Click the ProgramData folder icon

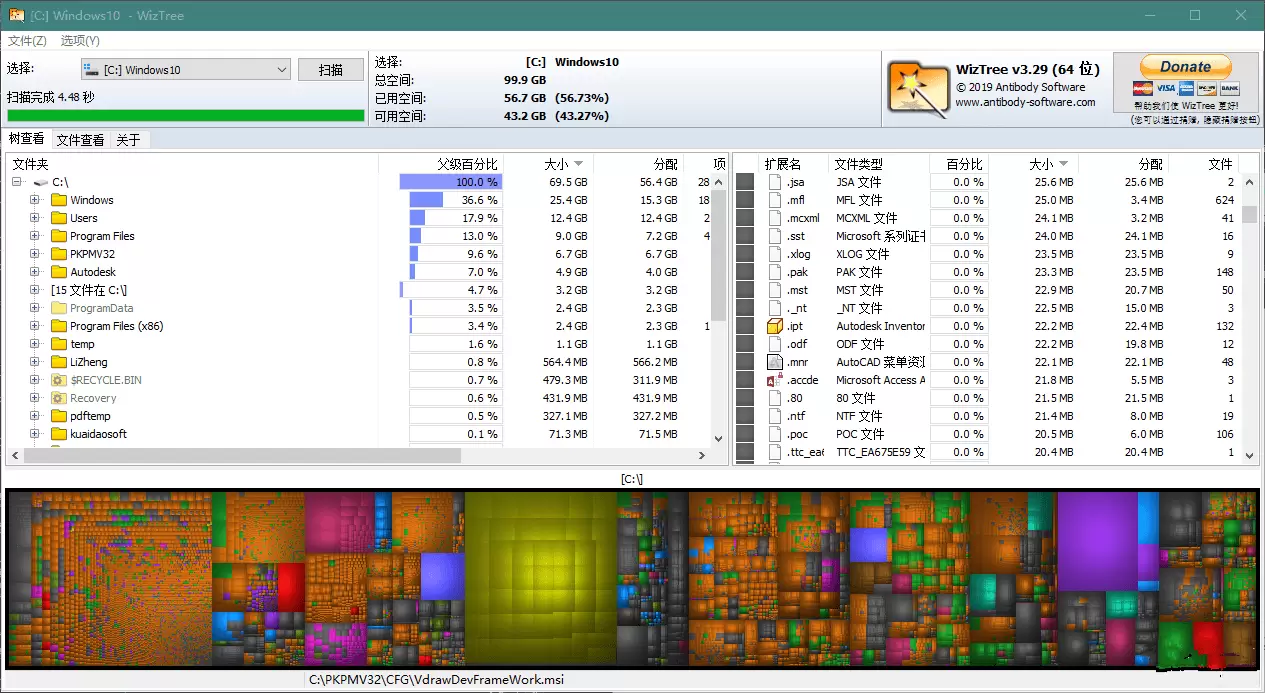(59, 308)
